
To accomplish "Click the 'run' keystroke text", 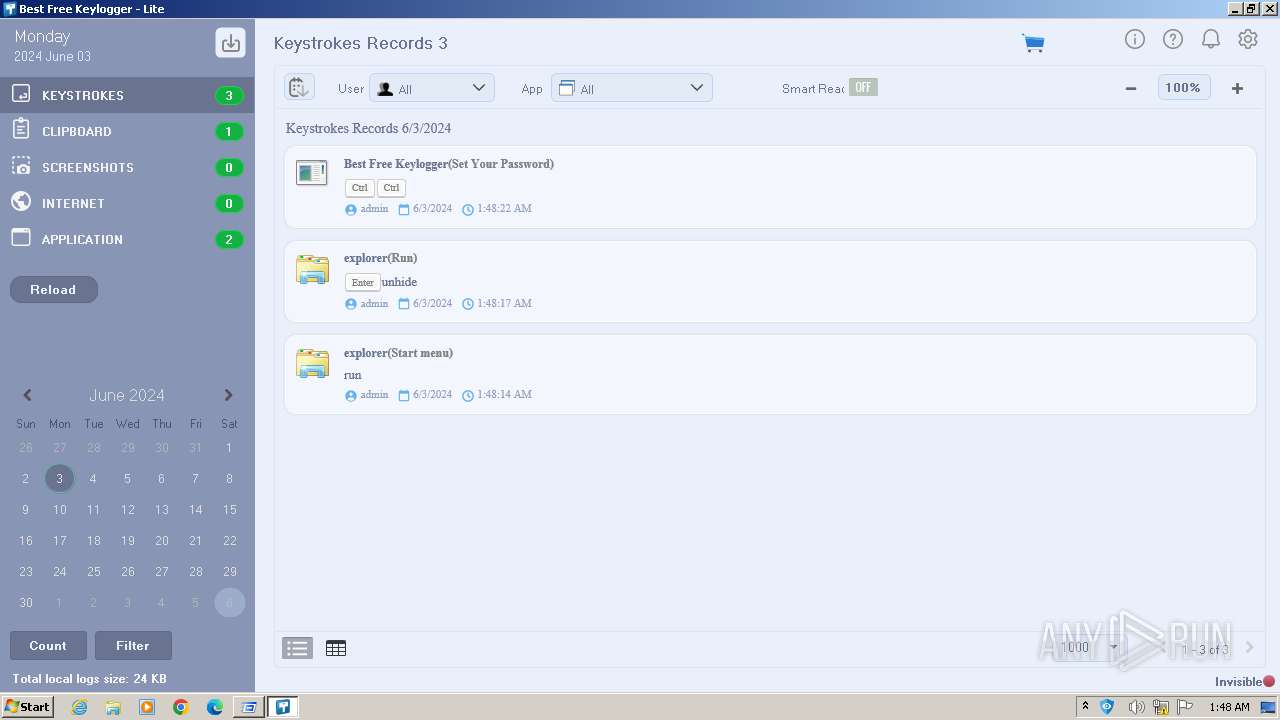I will [353, 375].
